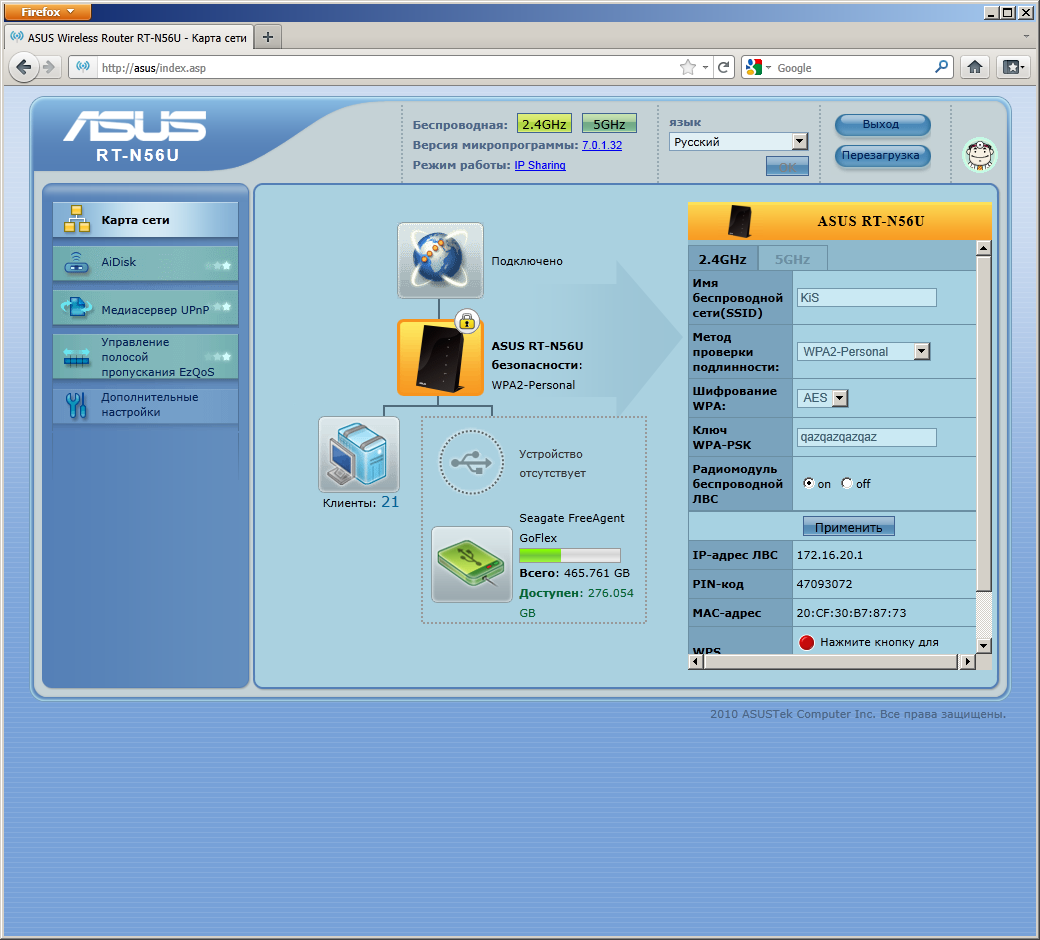Click the bookmarks menu toolbar icon

[1013, 67]
